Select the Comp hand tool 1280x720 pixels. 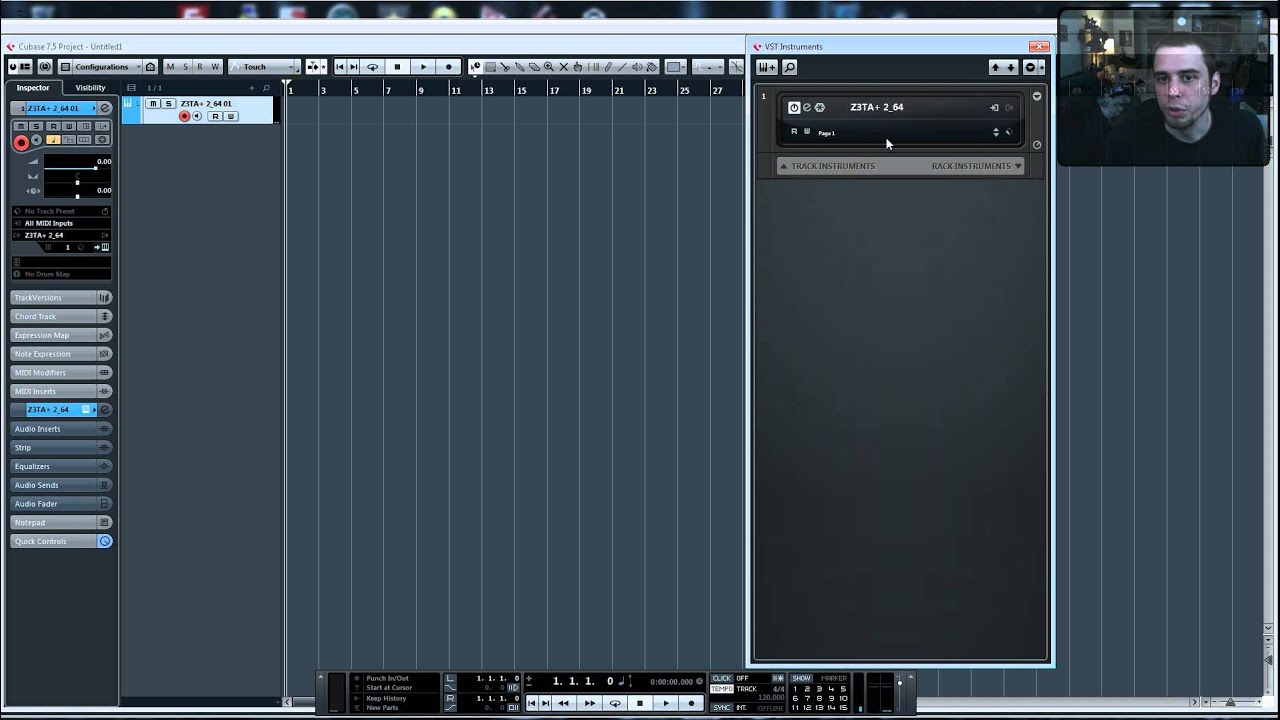[x=578, y=67]
